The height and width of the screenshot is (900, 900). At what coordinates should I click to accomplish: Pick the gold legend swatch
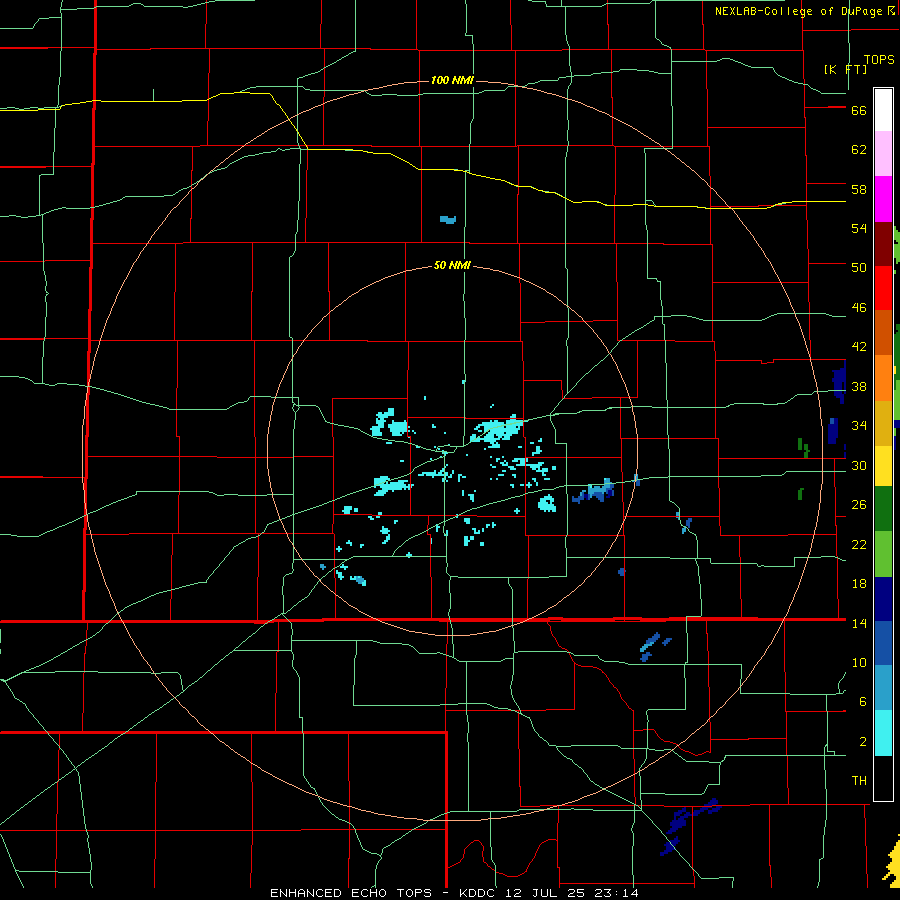[883, 423]
